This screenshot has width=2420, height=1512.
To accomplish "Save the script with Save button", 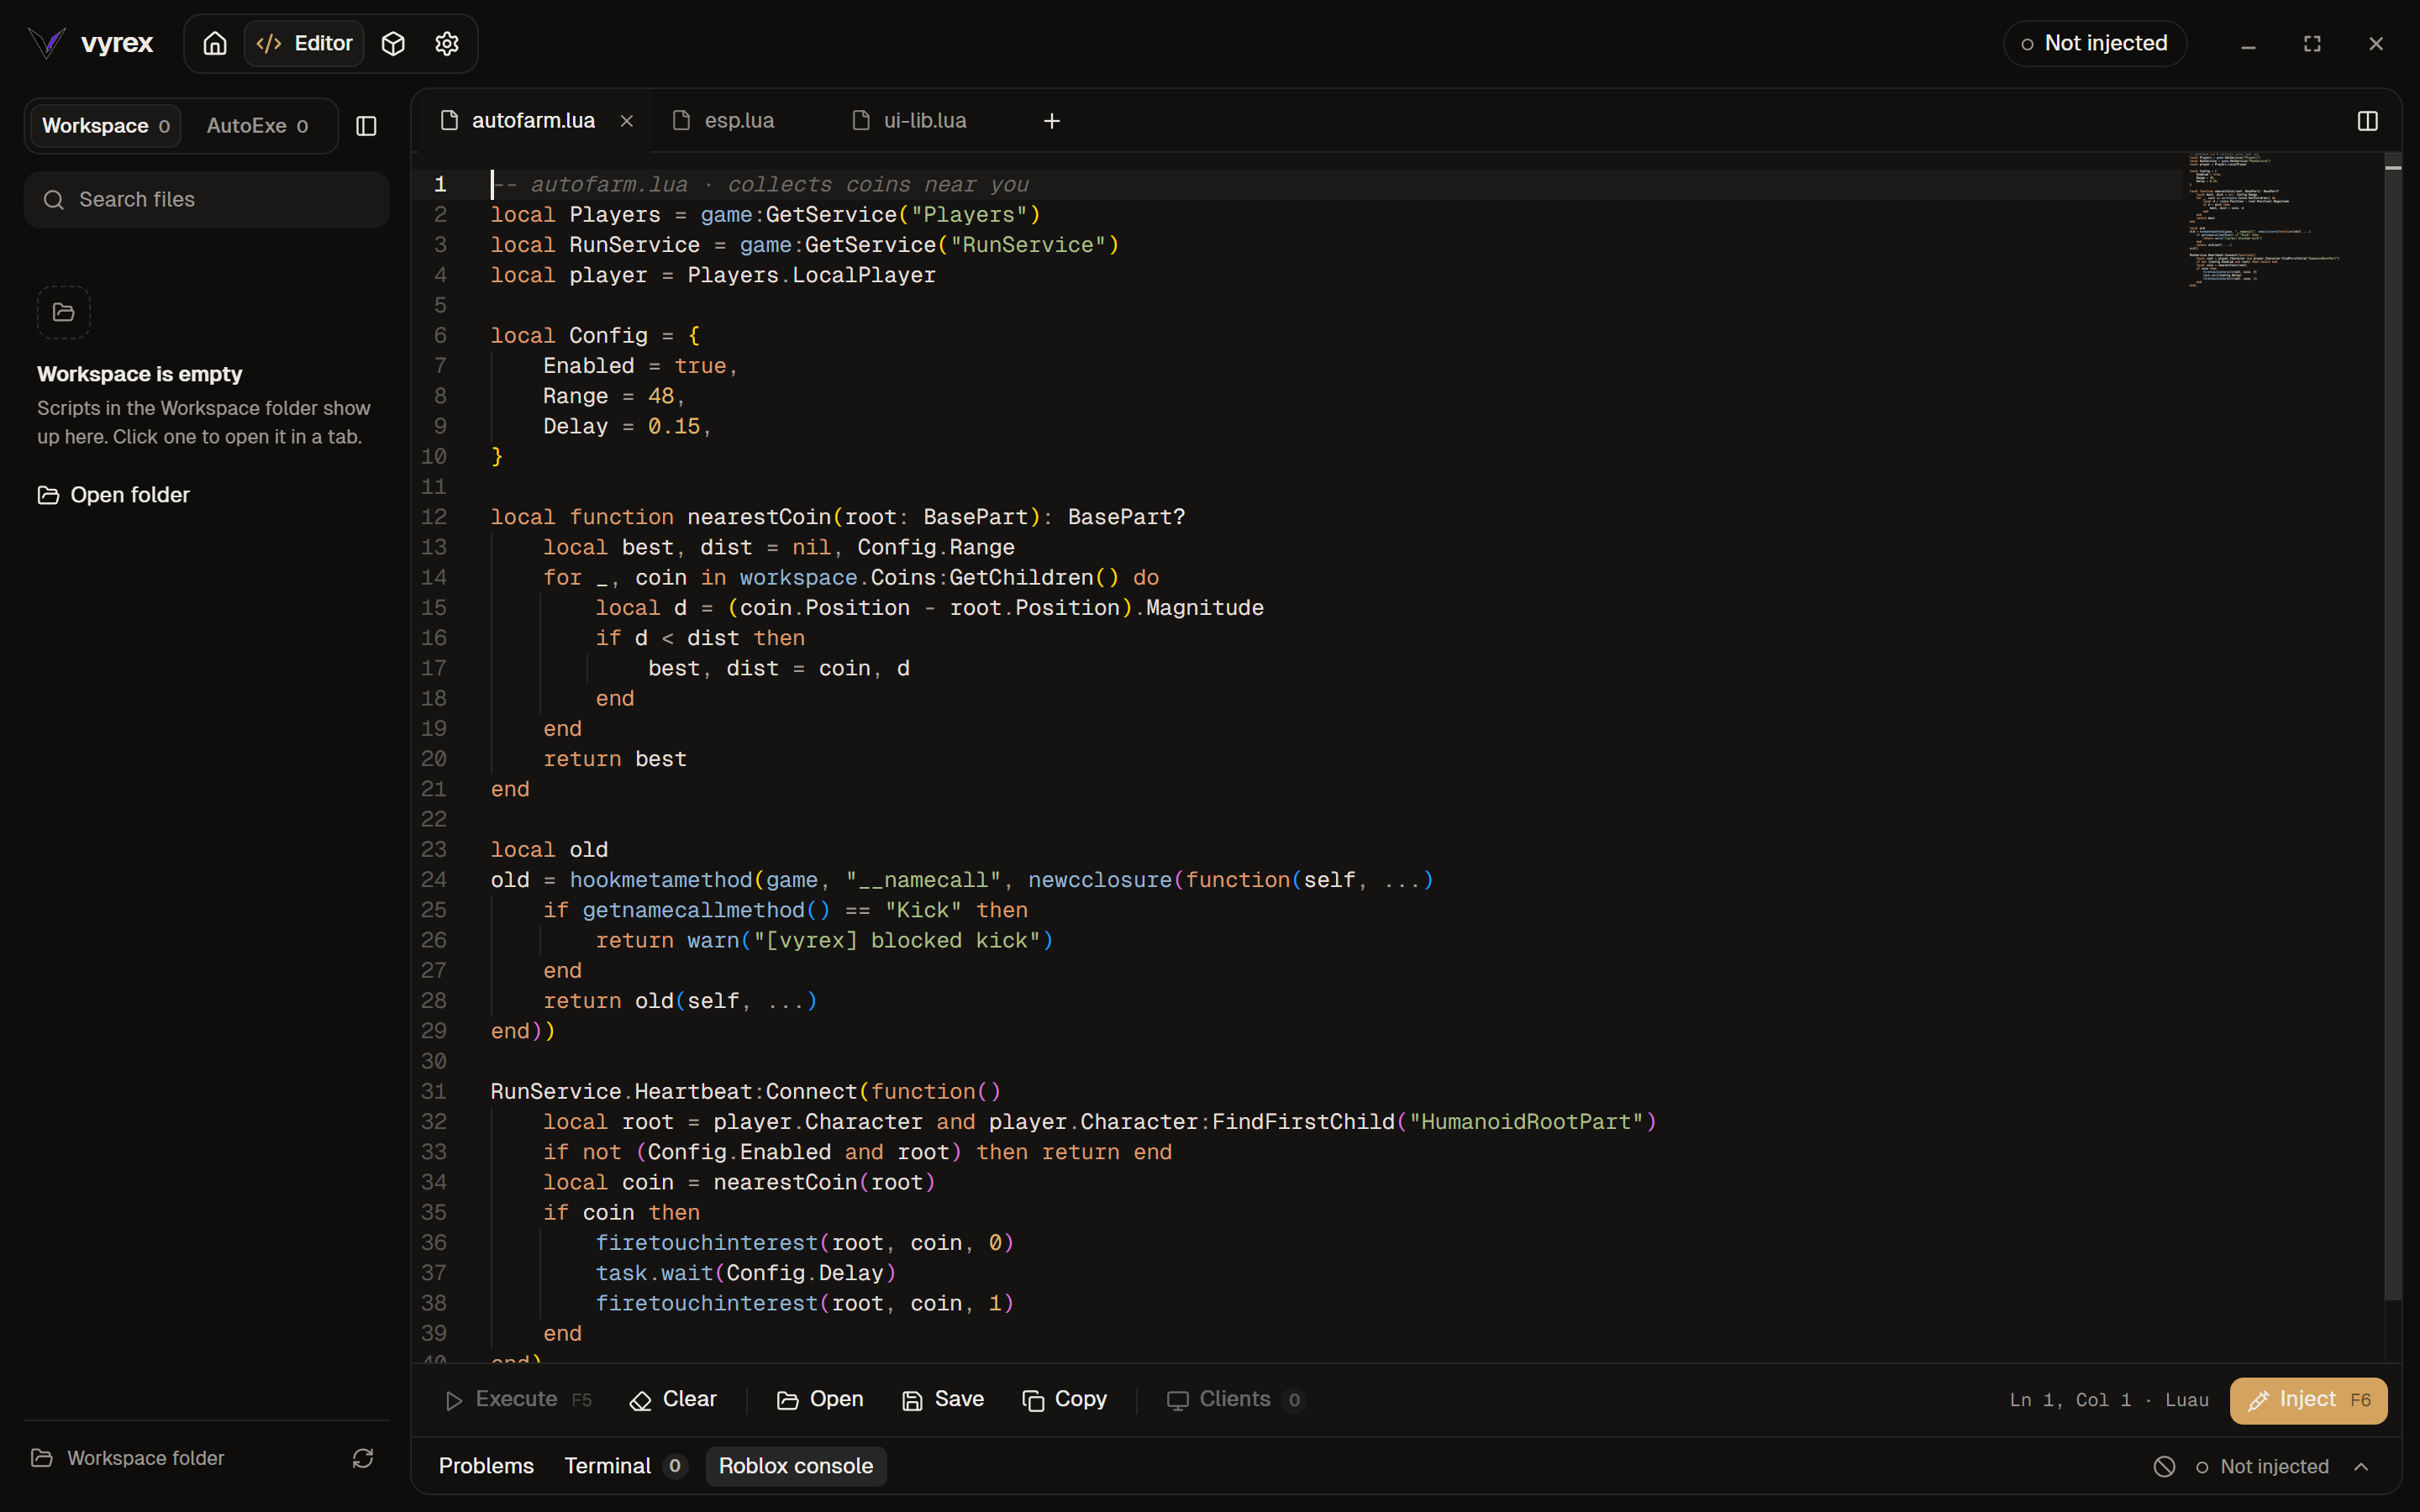I will pos(943,1400).
